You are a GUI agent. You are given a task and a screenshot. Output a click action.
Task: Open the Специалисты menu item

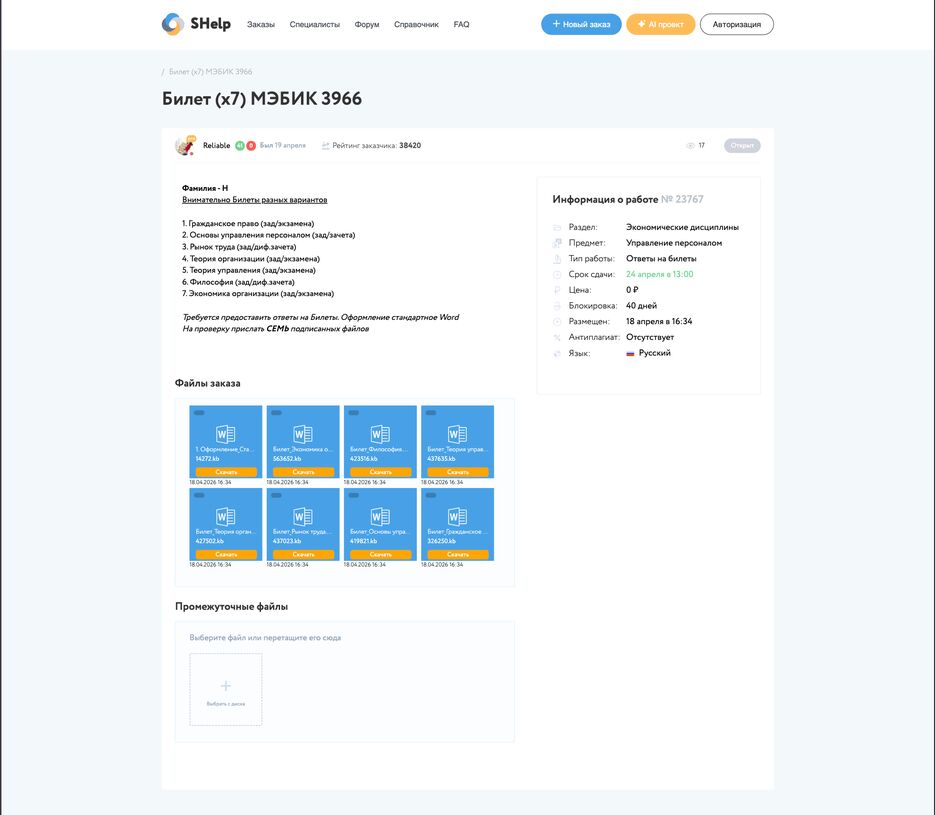pos(314,24)
